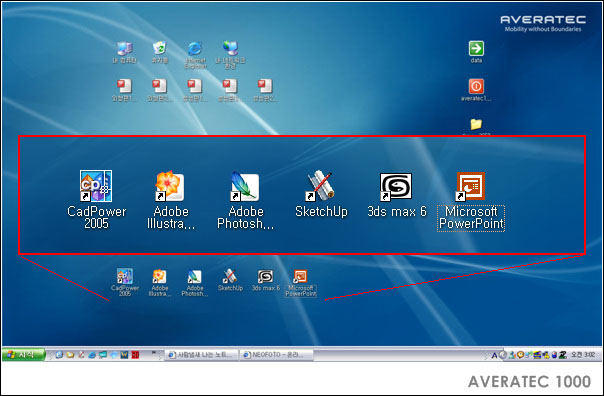Open the red 'averatec1...' desktop icon

click(x=476, y=90)
